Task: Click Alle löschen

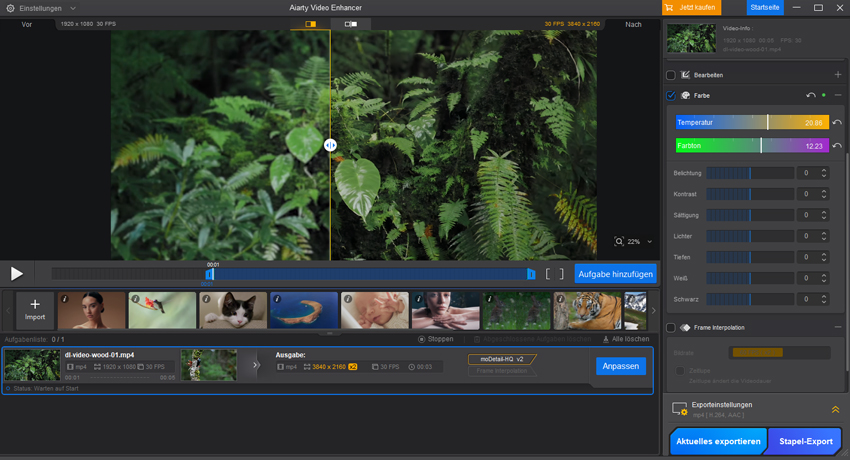Action: point(626,339)
